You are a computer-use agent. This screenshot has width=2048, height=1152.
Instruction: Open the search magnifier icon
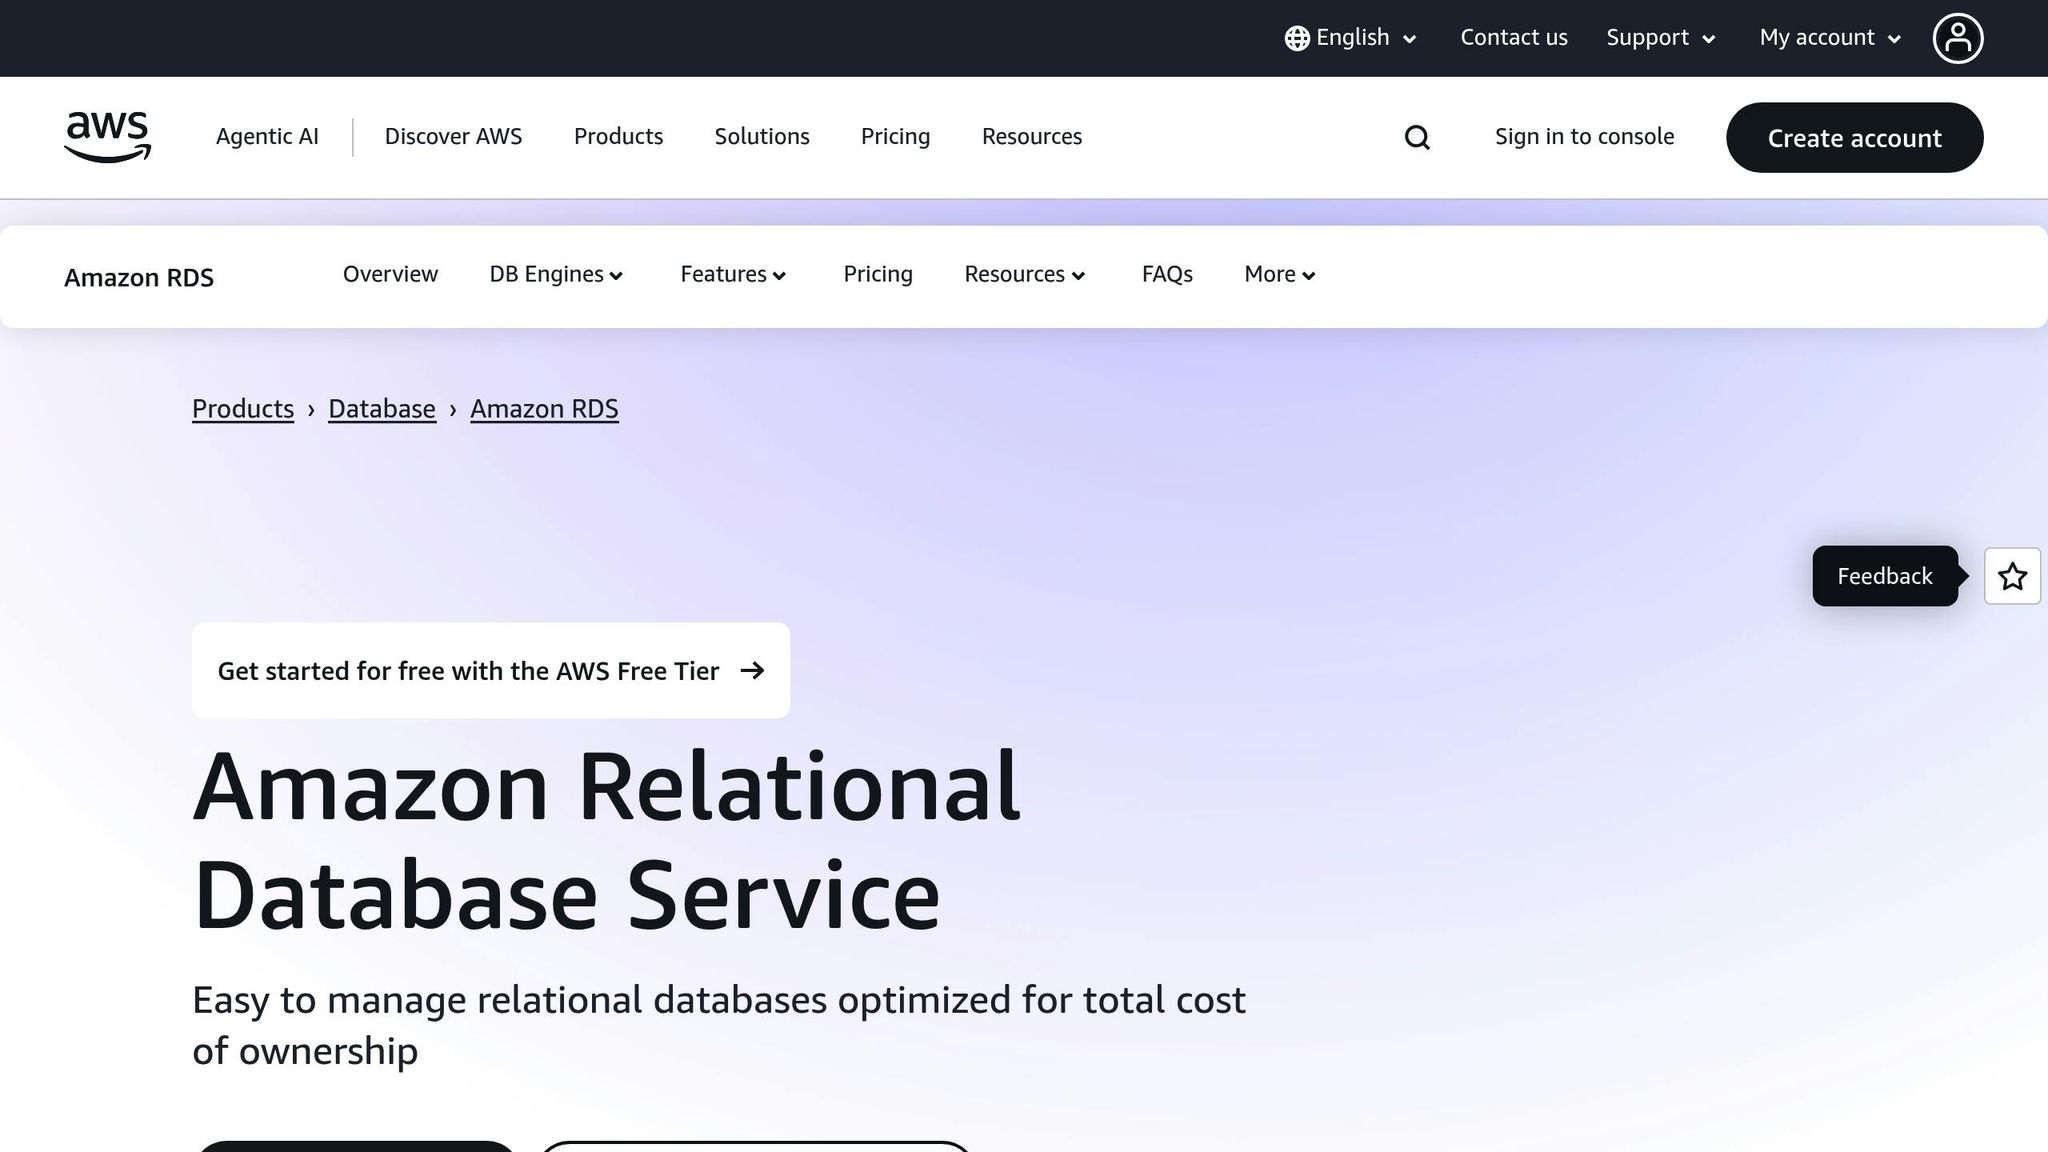click(x=1417, y=137)
